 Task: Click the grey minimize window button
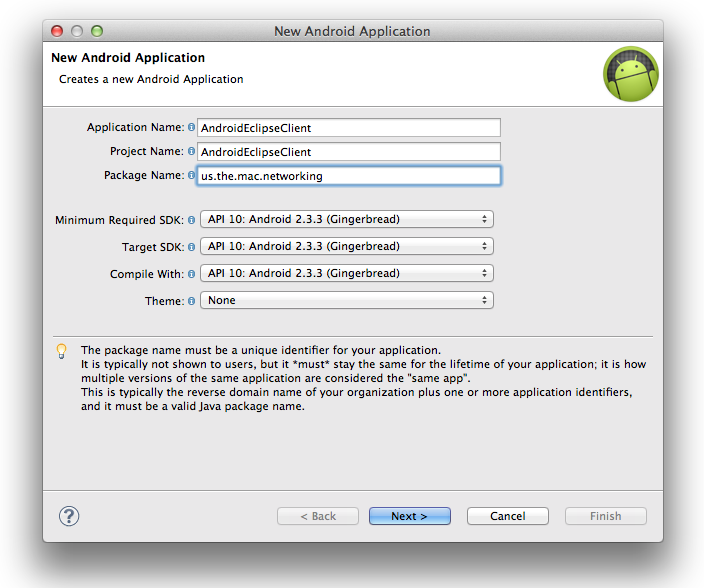pos(77,31)
